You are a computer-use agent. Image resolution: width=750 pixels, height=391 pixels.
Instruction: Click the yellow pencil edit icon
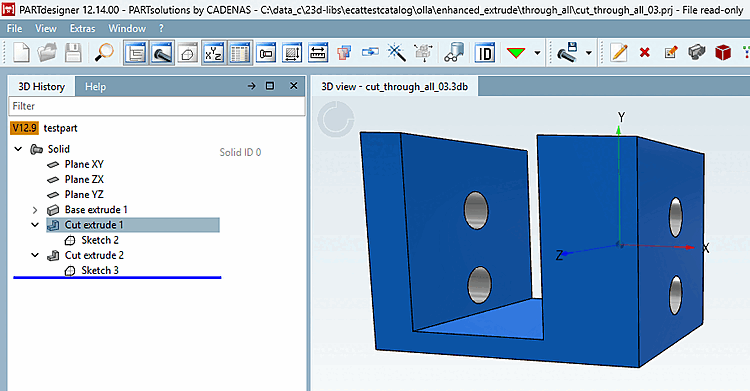click(x=619, y=53)
